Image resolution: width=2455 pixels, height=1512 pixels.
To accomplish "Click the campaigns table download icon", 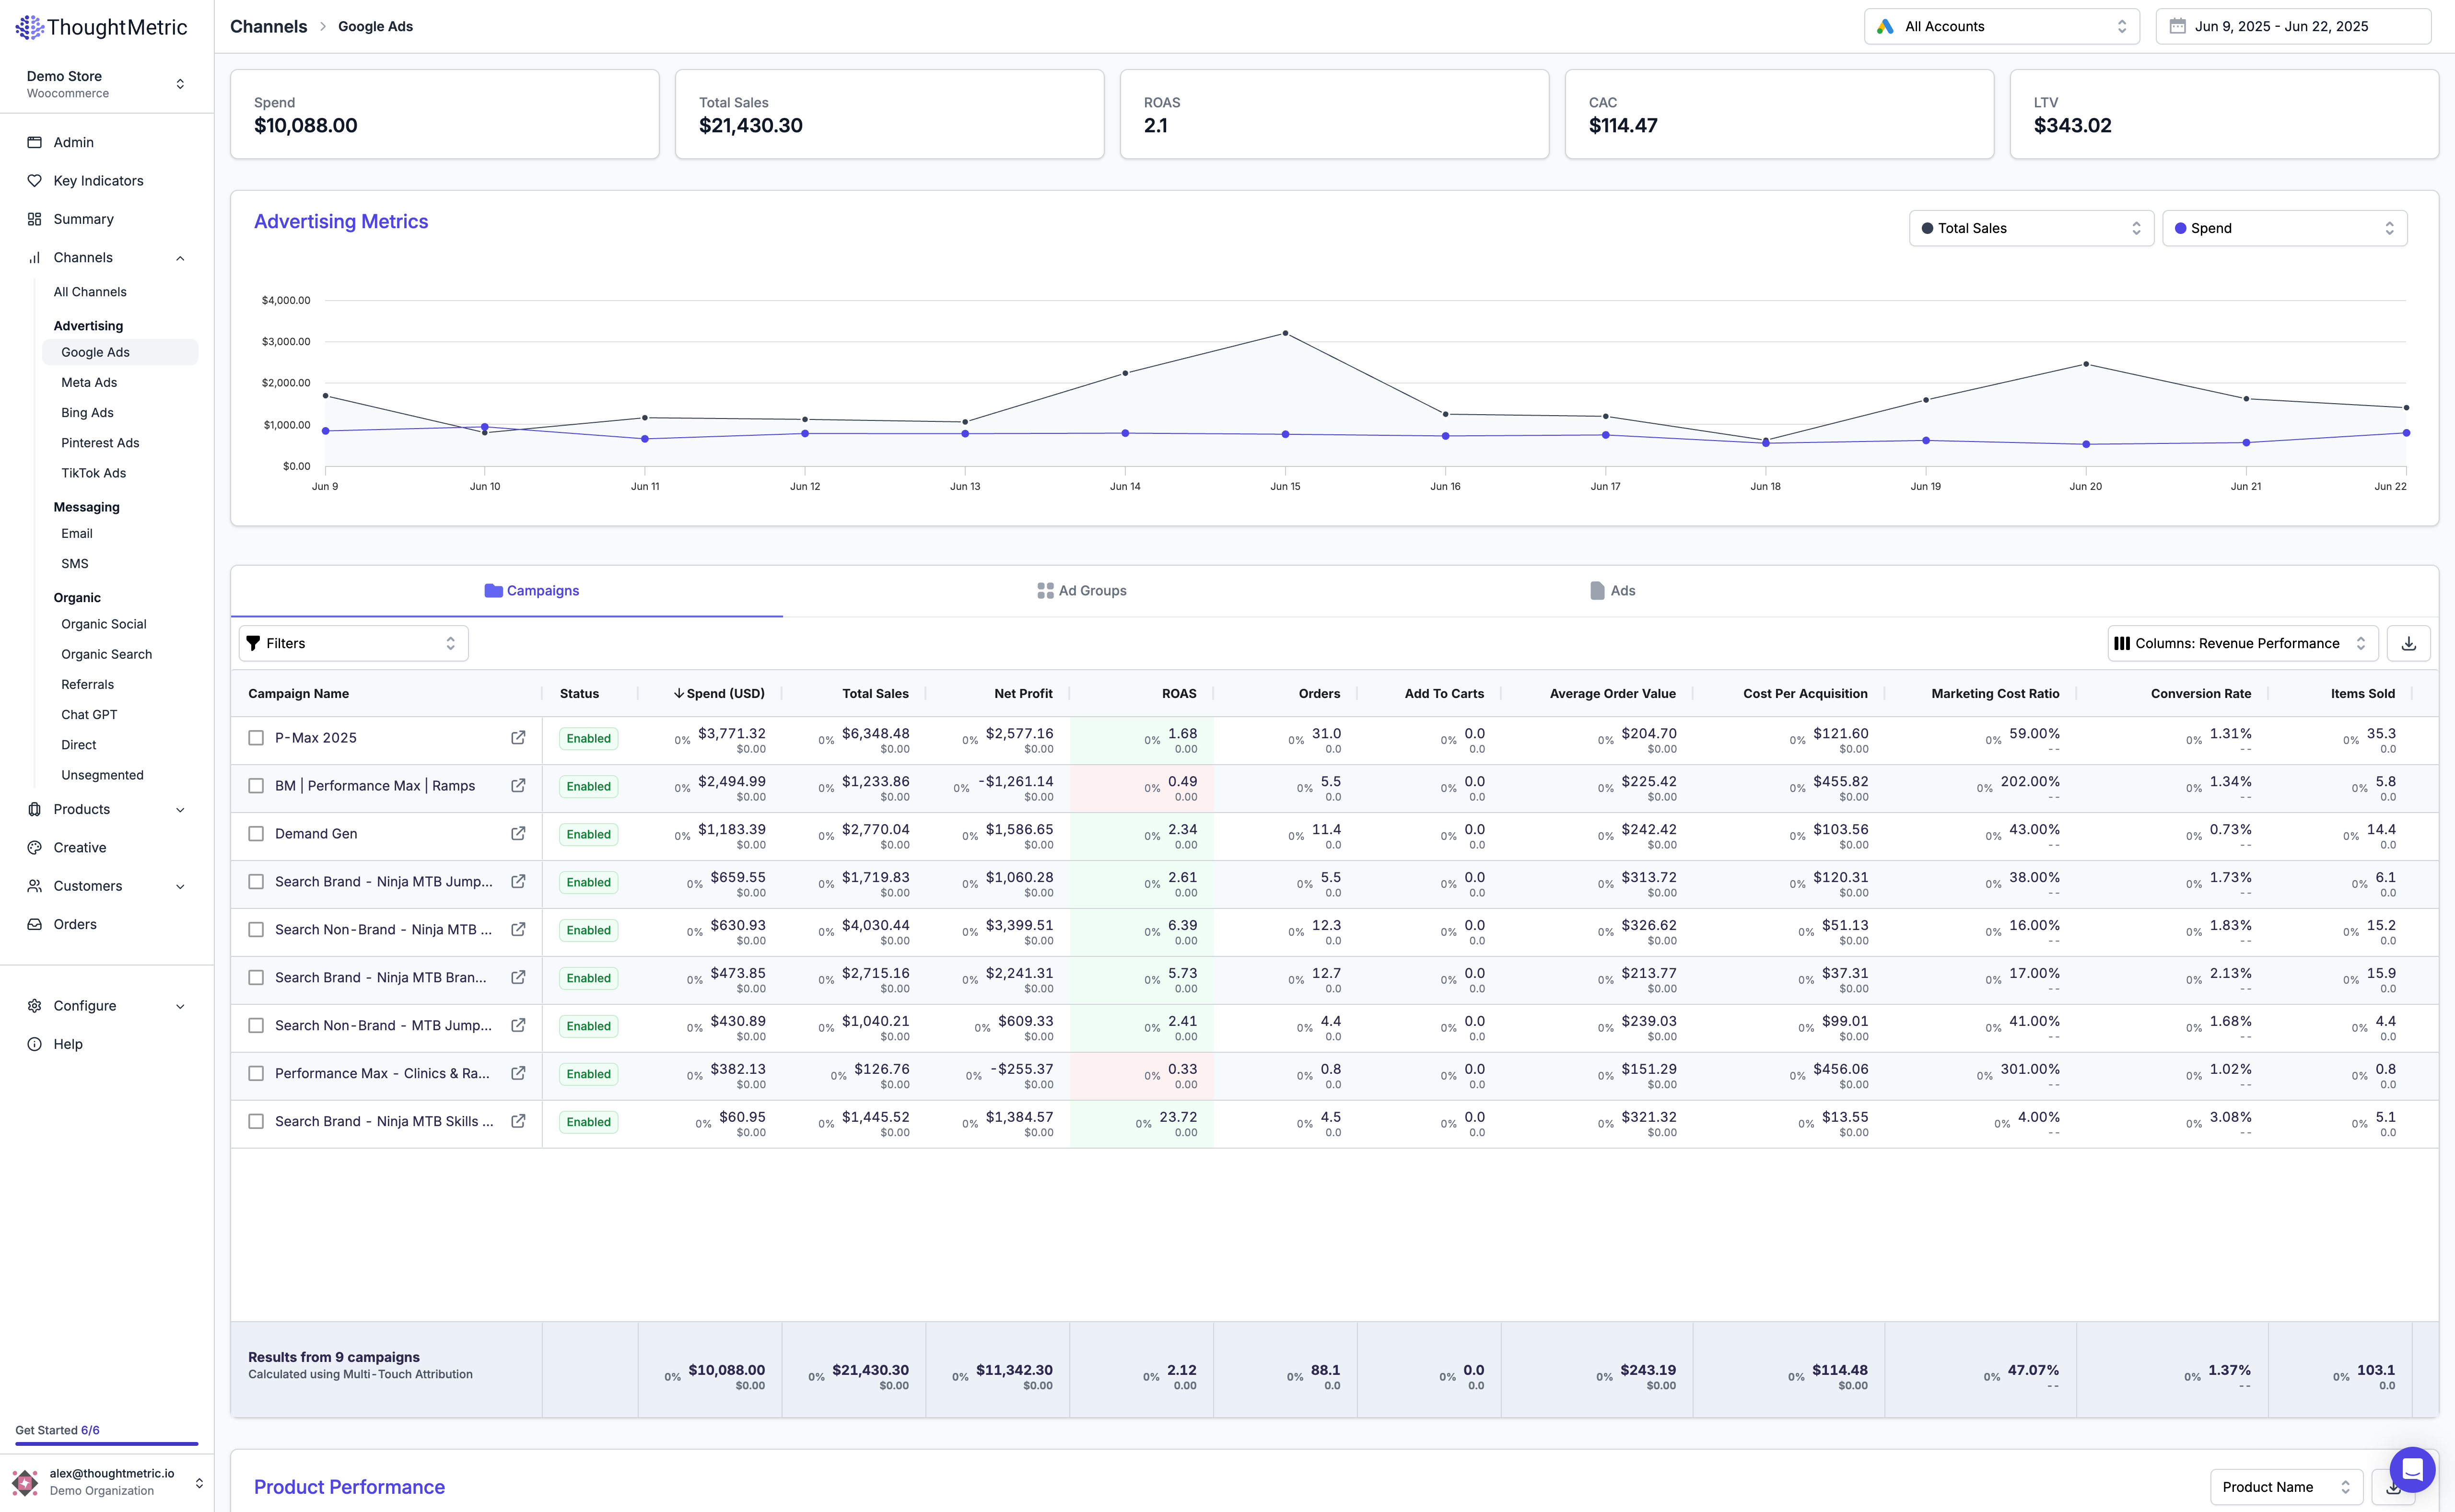I will pyautogui.click(x=2408, y=643).
